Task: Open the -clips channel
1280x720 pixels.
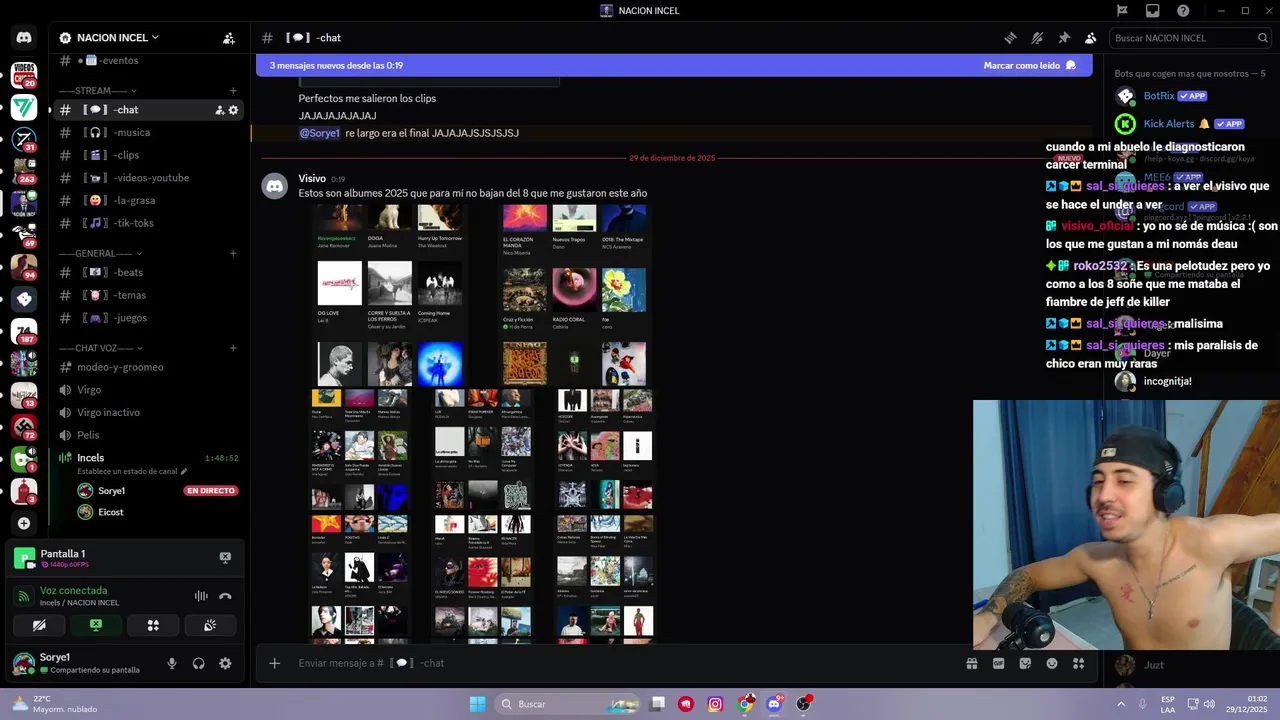Action: tap(146, 155)
